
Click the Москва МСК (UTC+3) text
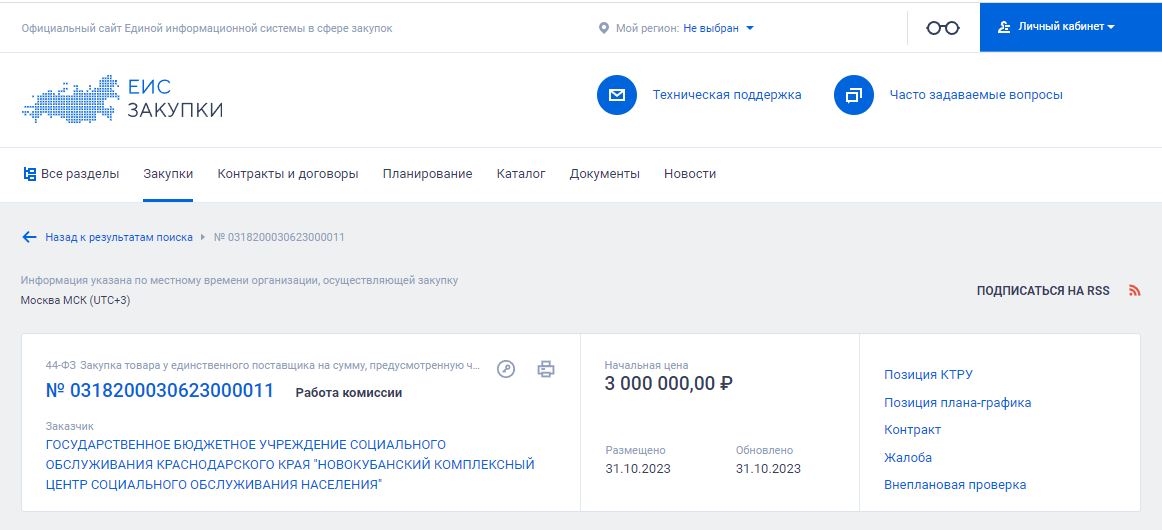(76, 300)
